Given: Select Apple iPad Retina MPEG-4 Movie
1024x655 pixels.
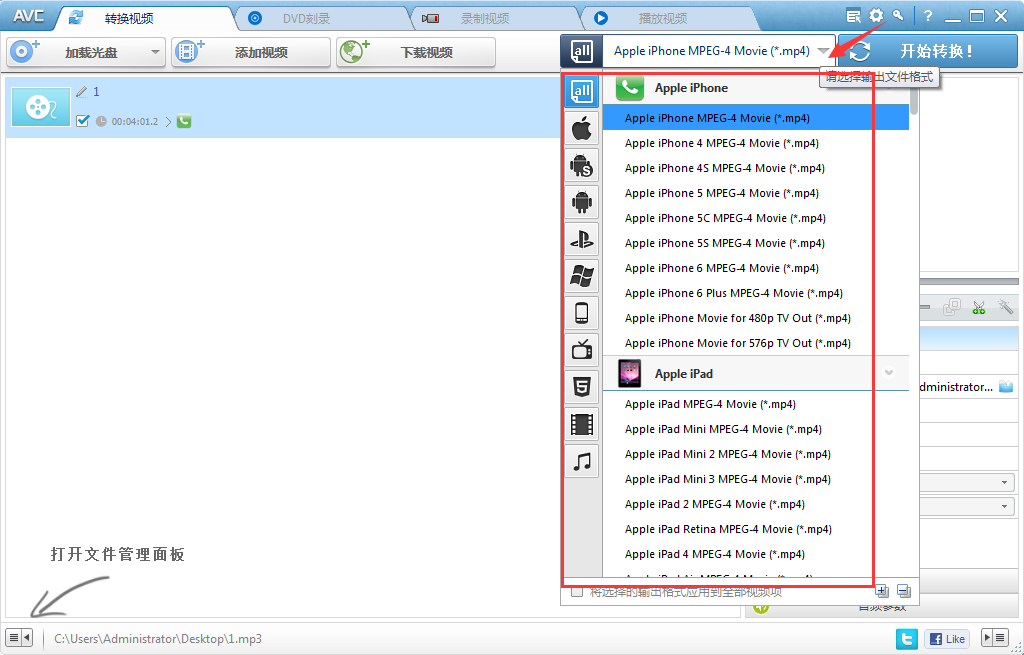Looking at the screenshot, I should coord(756,529).
